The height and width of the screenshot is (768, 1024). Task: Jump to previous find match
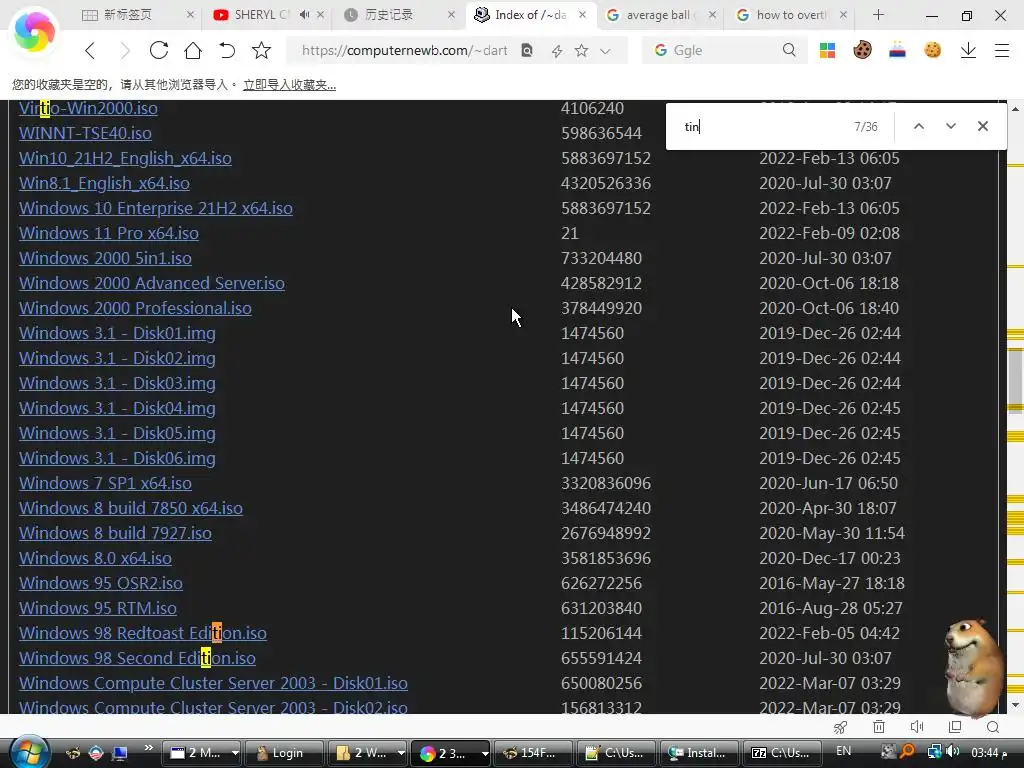[918, 126]
